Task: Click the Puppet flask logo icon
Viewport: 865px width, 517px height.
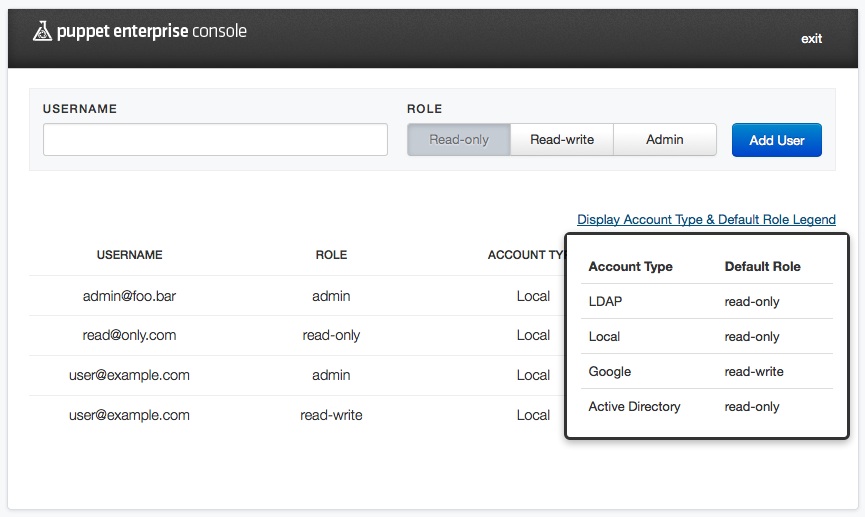Action: (41, 32)
